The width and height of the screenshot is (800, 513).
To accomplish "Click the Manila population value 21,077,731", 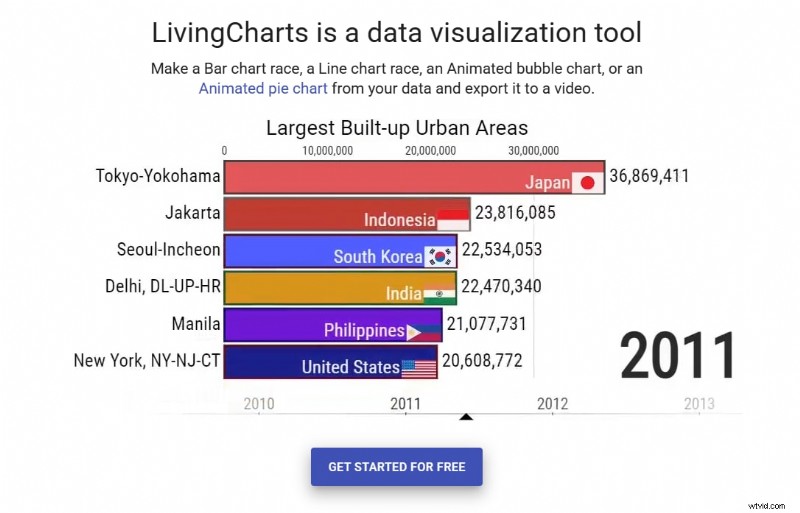I will click(486, 324).
